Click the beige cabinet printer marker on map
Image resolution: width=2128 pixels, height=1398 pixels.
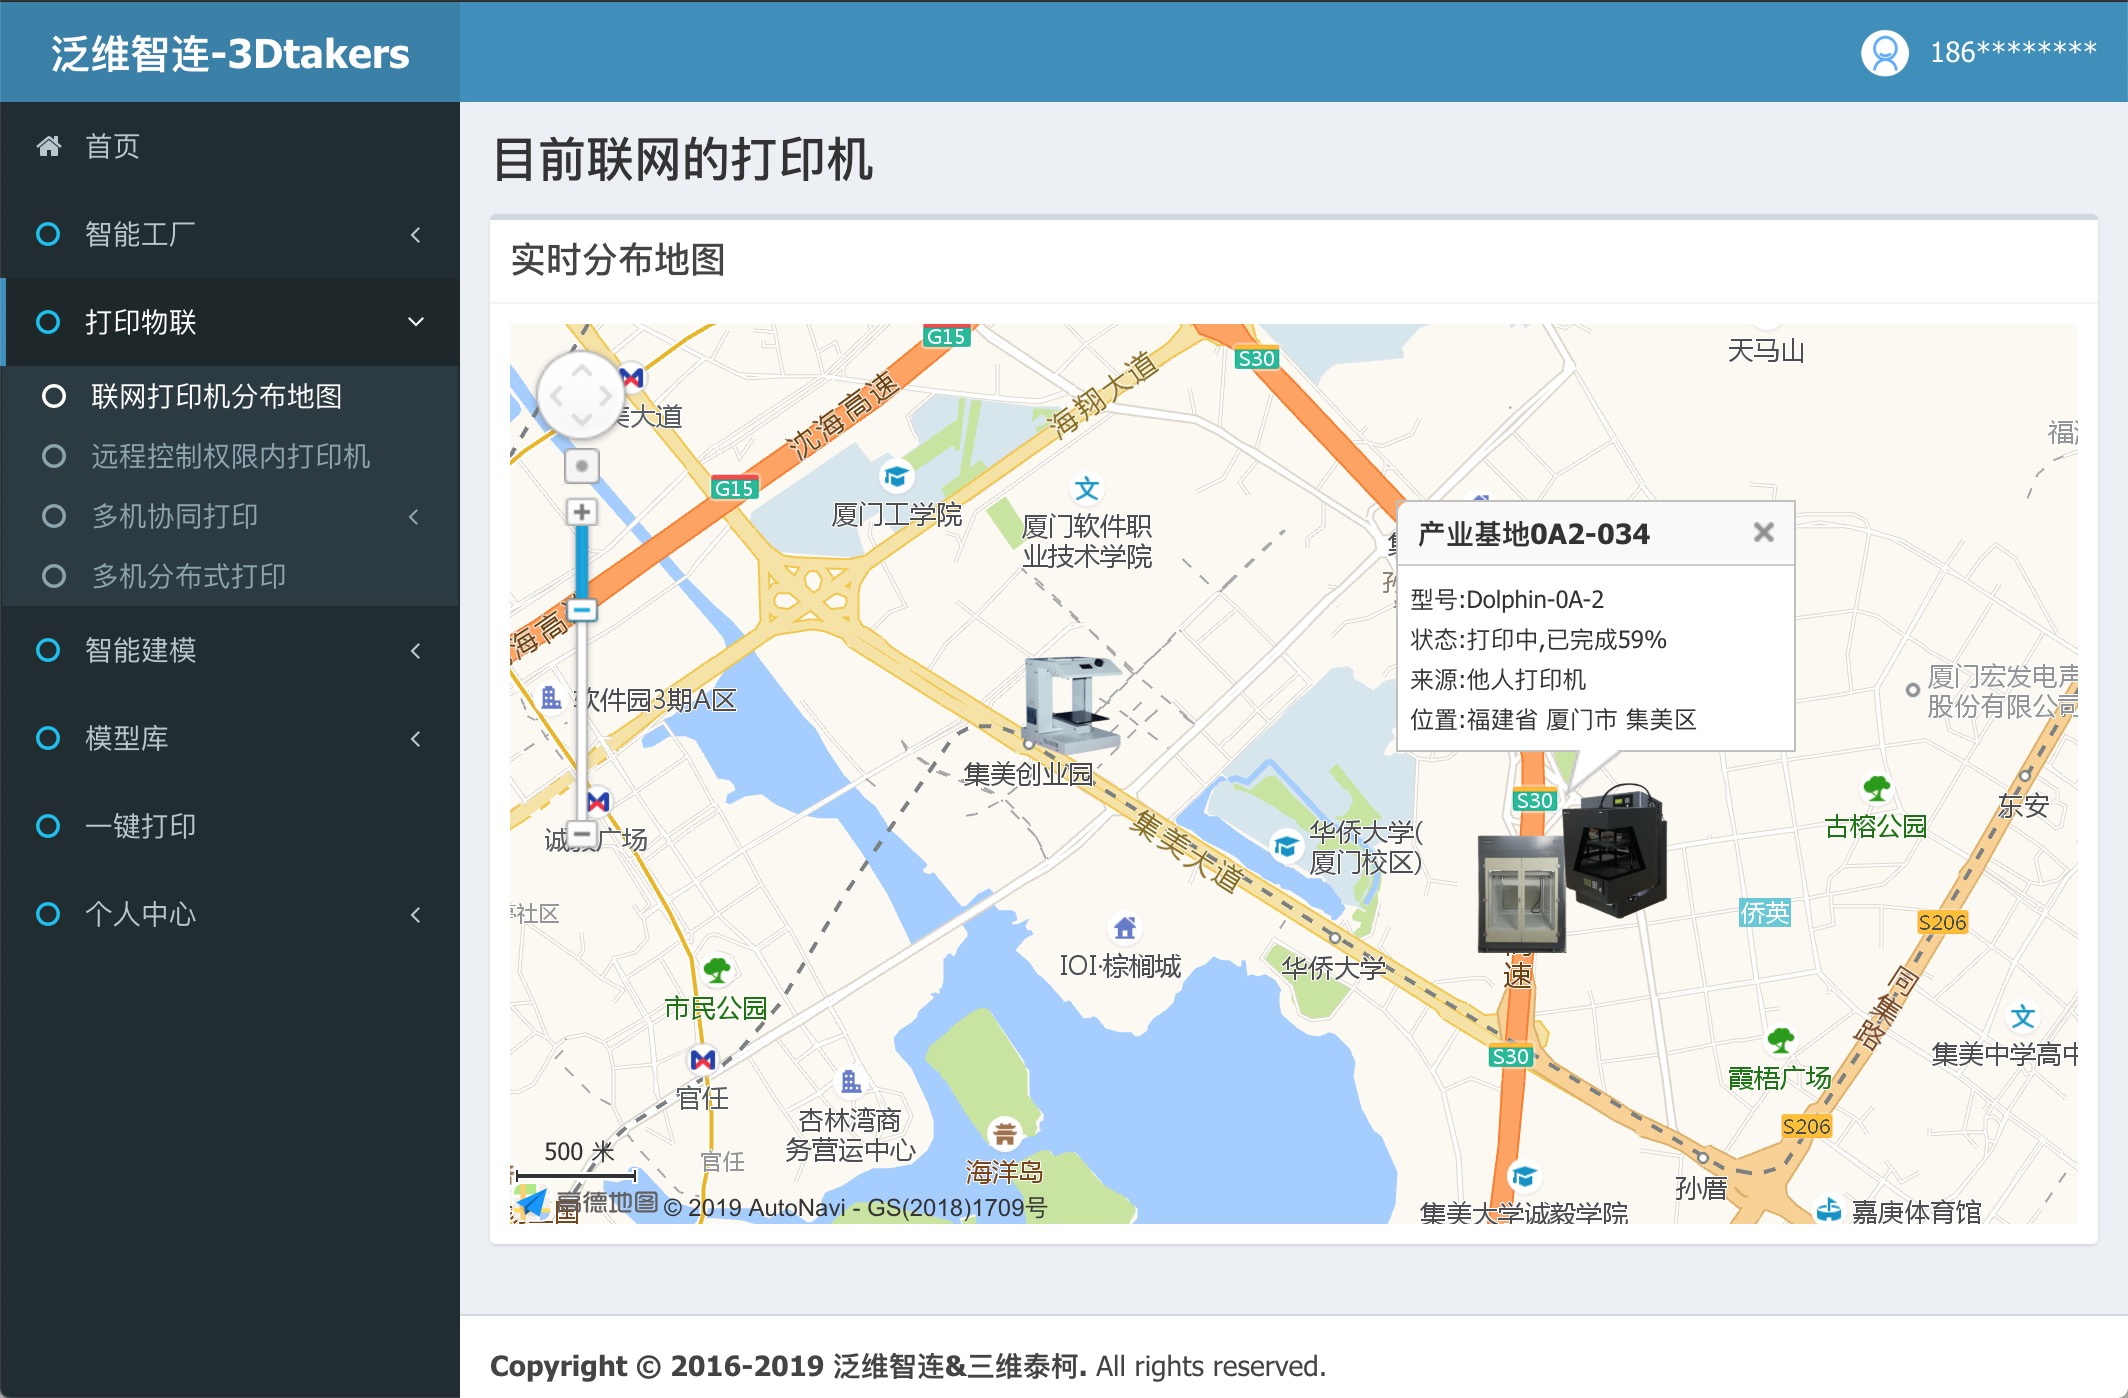coord(1520,893)
